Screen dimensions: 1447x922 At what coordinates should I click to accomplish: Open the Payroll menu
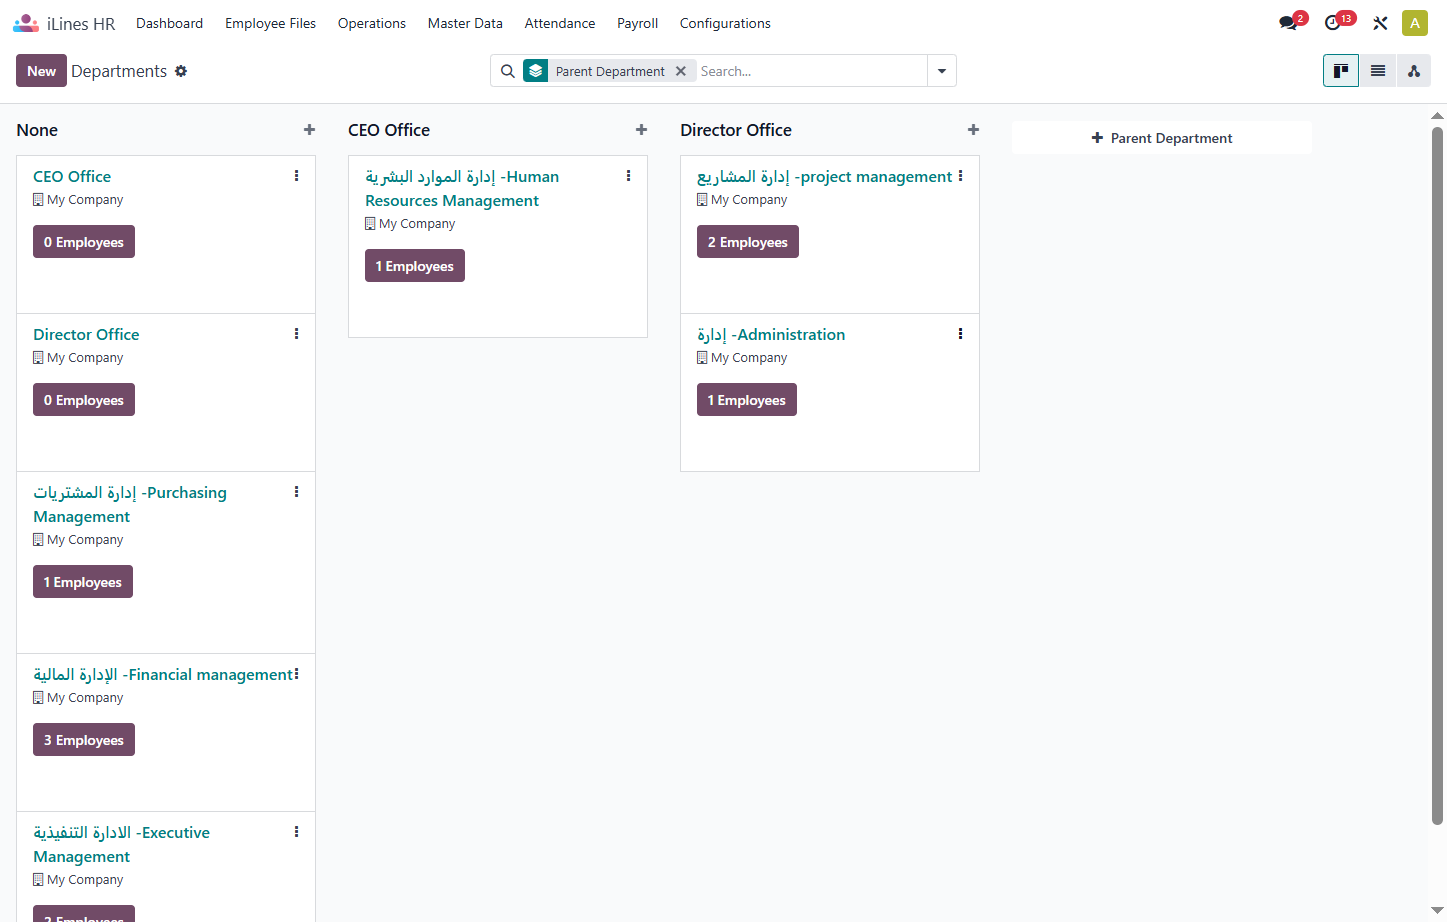click(637, 23)
